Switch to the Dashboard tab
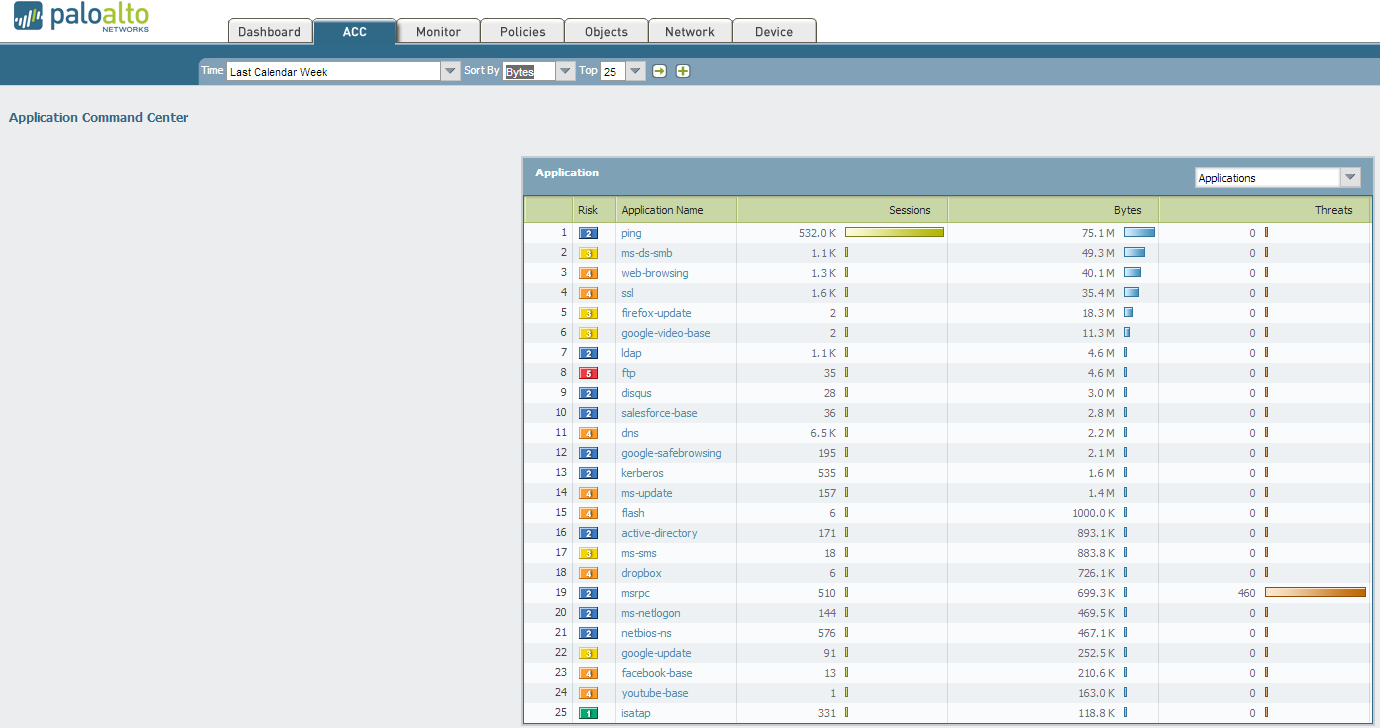The width and height of the screenshot is (1380, 728). point(270,31)
